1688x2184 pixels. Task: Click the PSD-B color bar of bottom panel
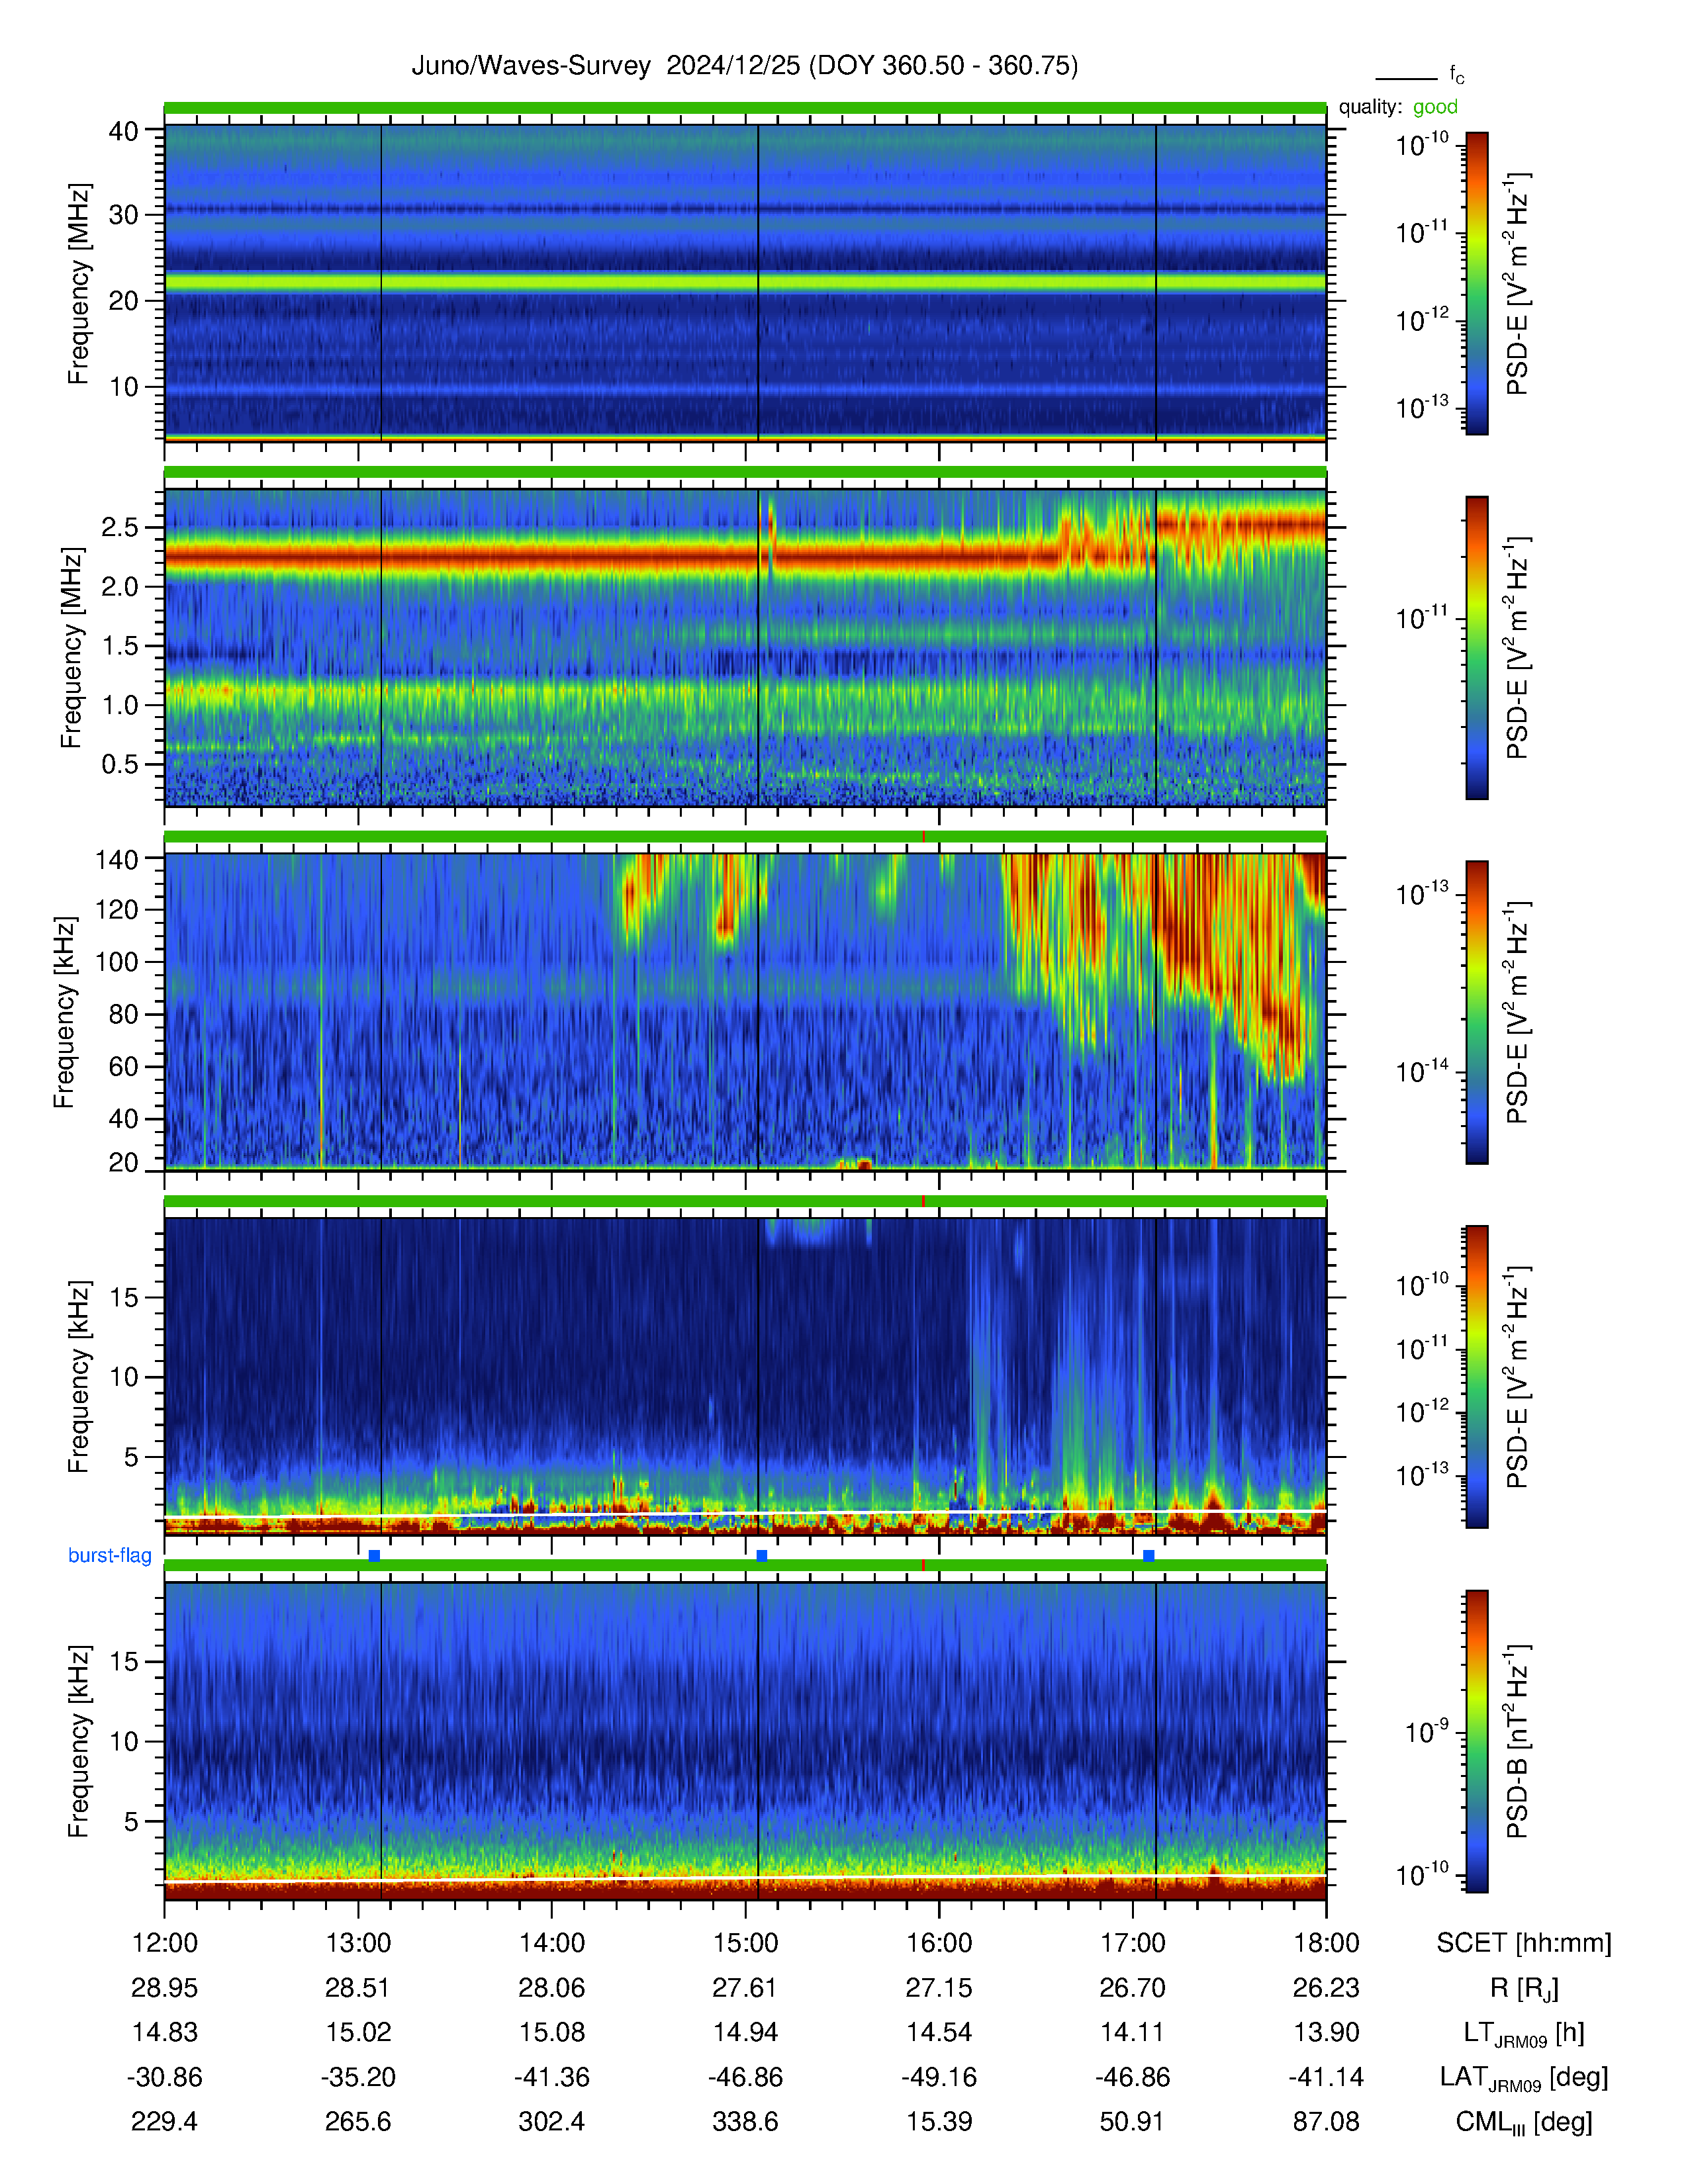[1477, 1741]
